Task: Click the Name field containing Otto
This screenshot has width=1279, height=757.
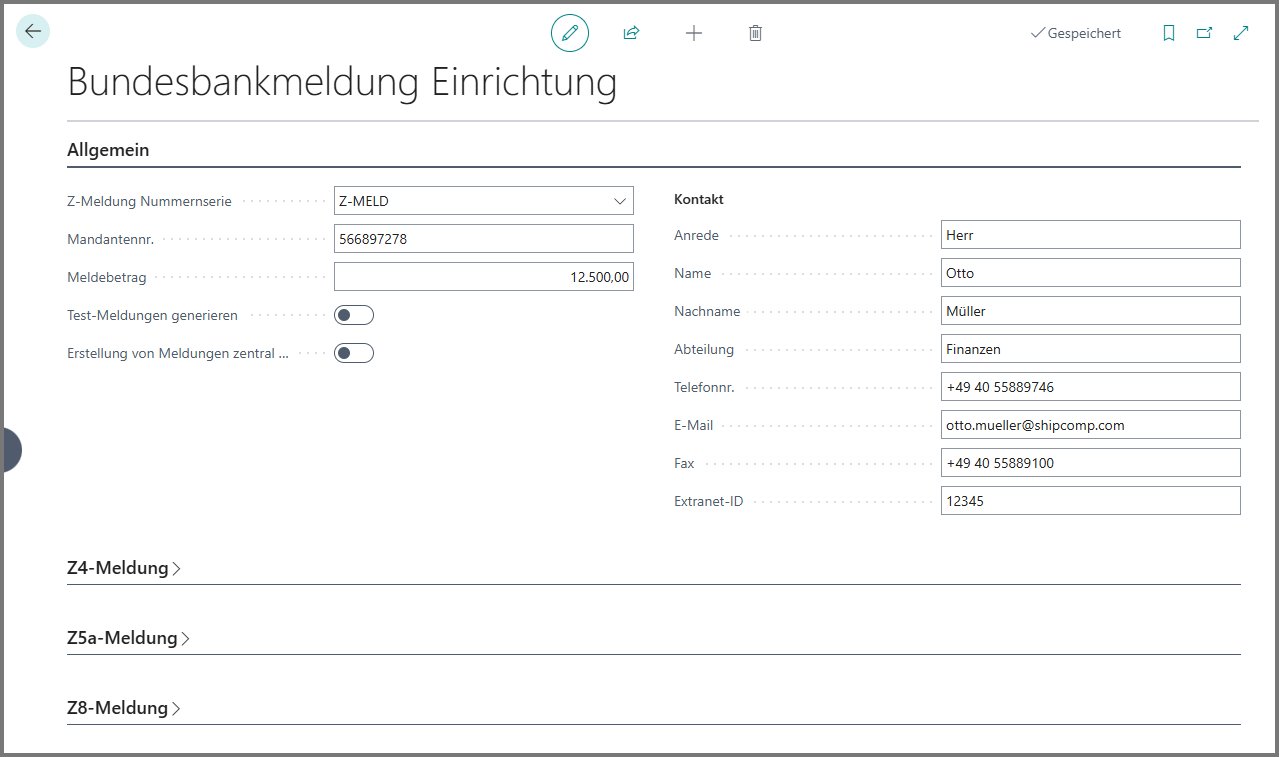Action: pyautogui.click(x=1090, y=273)
